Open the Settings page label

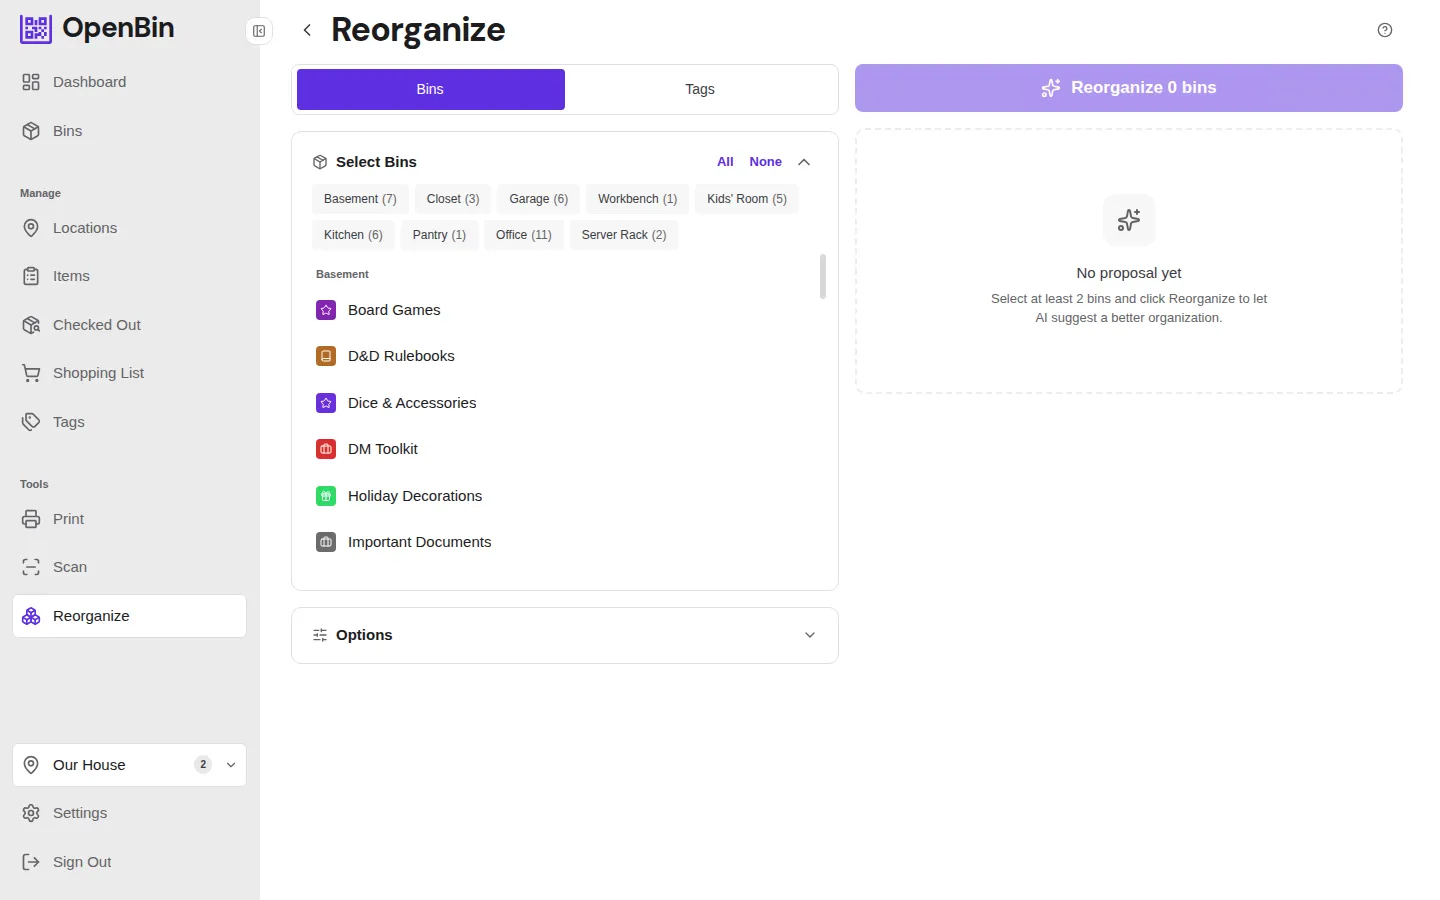80,813
